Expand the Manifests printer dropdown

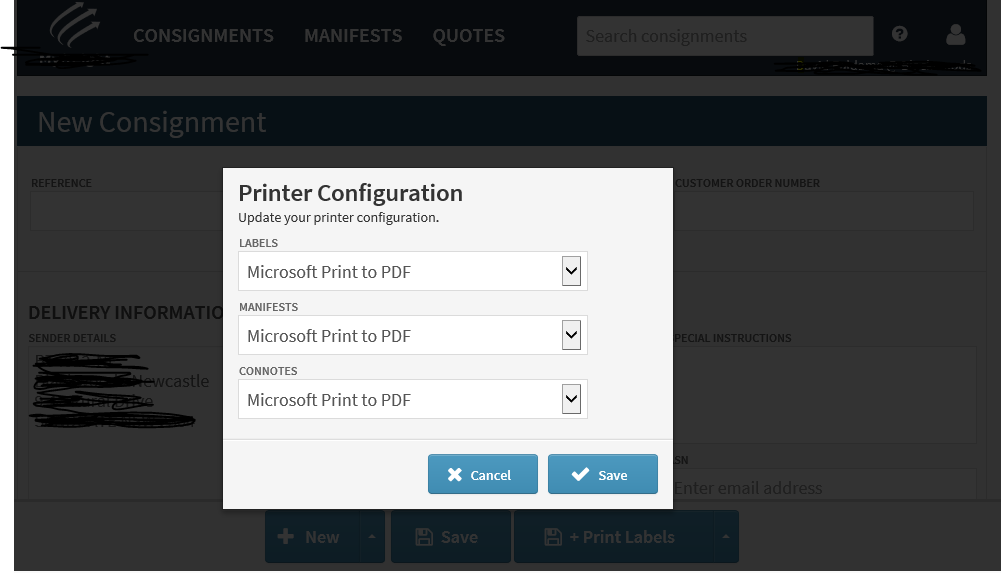click(x=571, y=335)
